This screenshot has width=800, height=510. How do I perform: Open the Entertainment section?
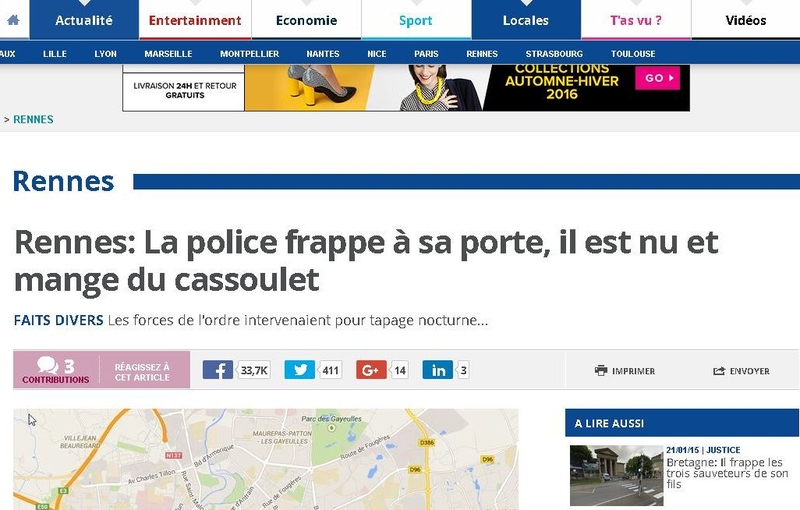point(195,20)
